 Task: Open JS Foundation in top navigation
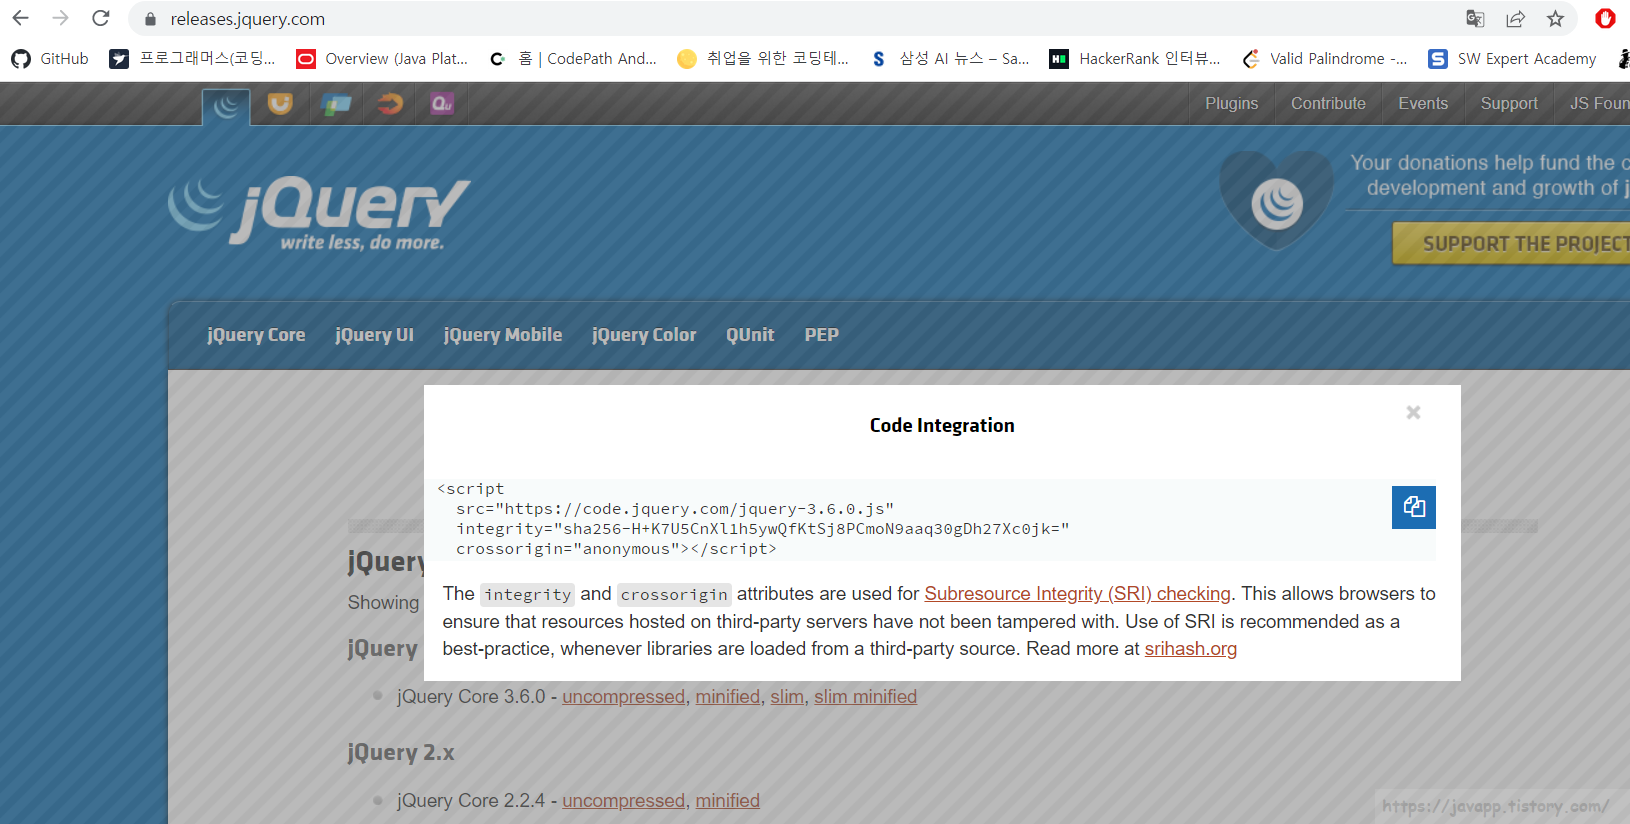[1598, 103]
